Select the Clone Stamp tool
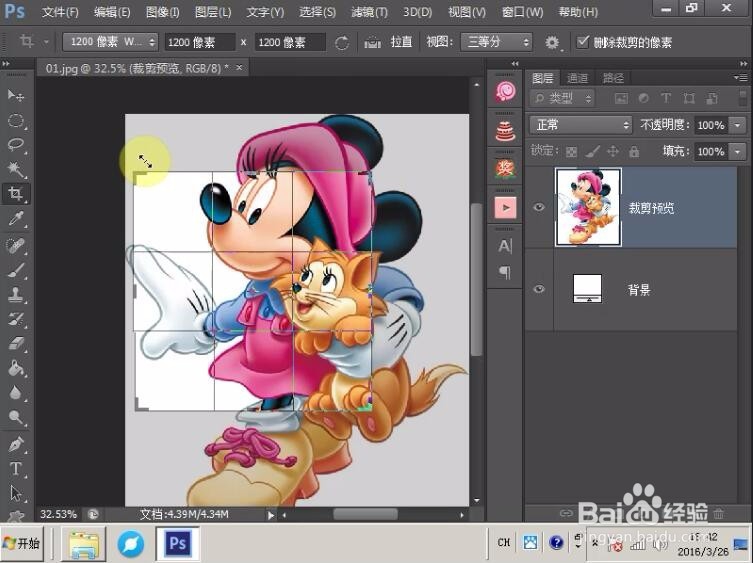This screenshot has height=563, width=753. point(15,294)
